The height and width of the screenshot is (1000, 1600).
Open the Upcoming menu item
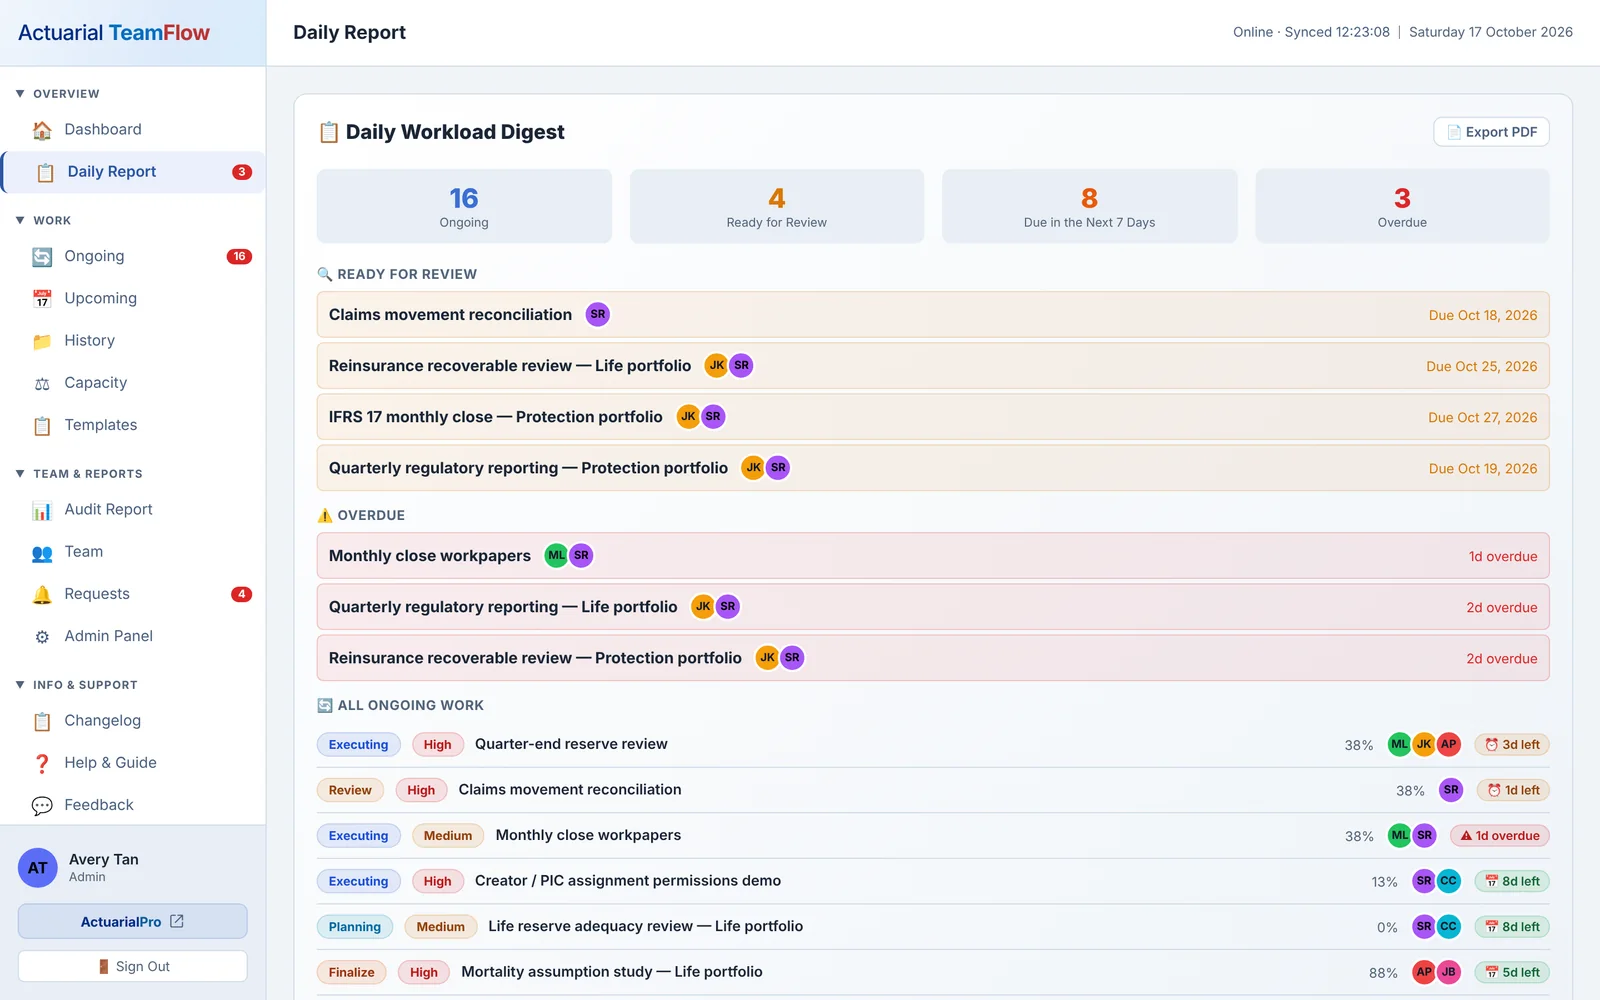coord(133,298)
